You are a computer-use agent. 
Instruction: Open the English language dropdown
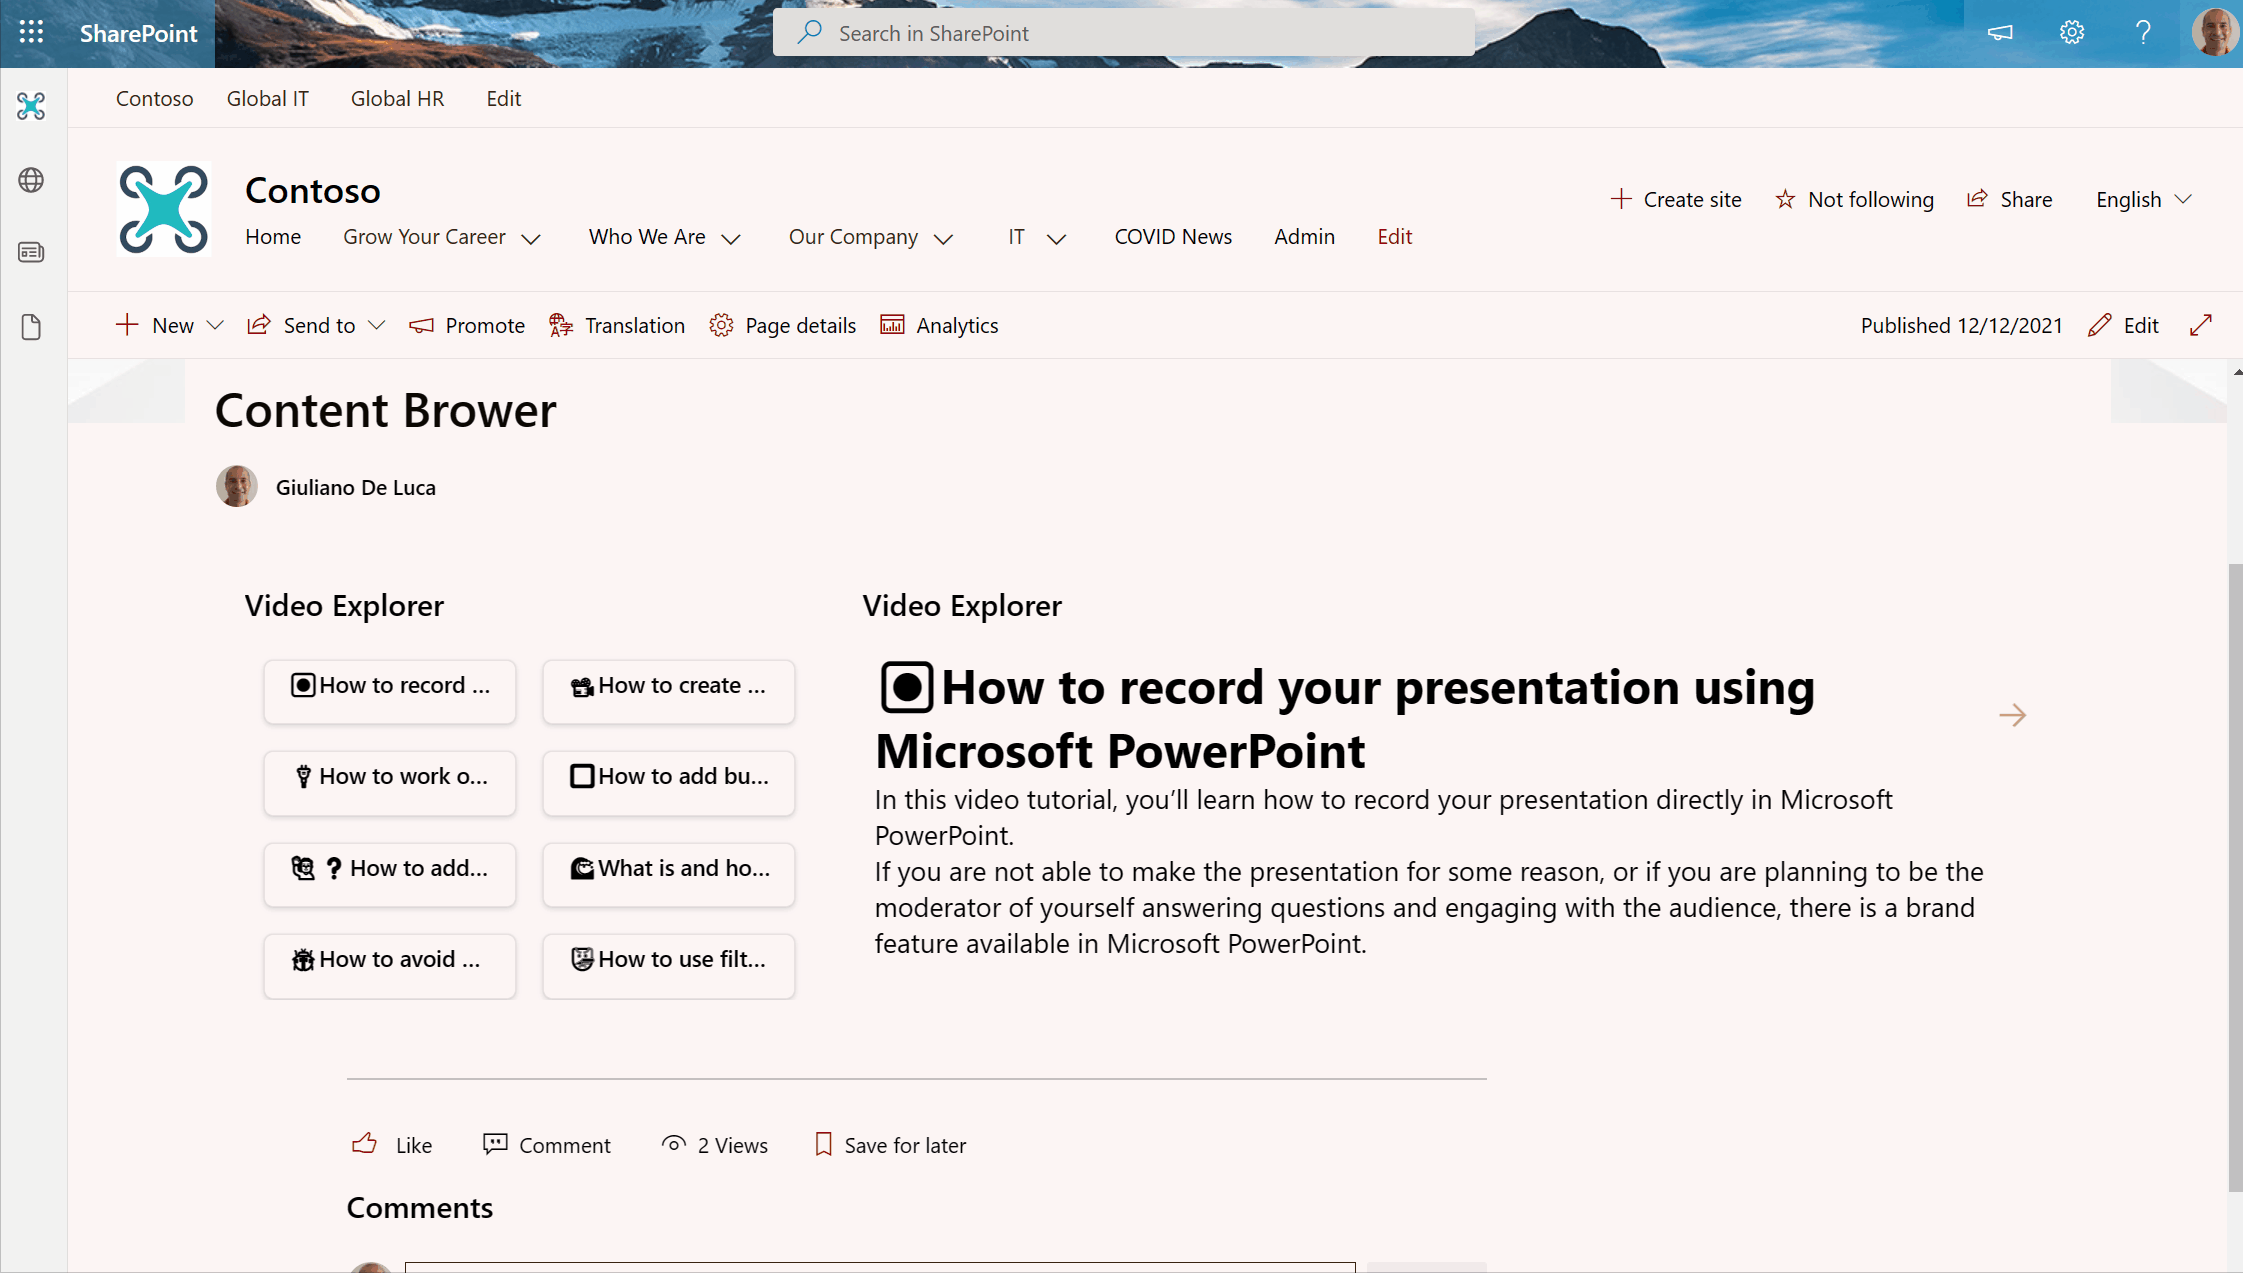point(2143,199)
